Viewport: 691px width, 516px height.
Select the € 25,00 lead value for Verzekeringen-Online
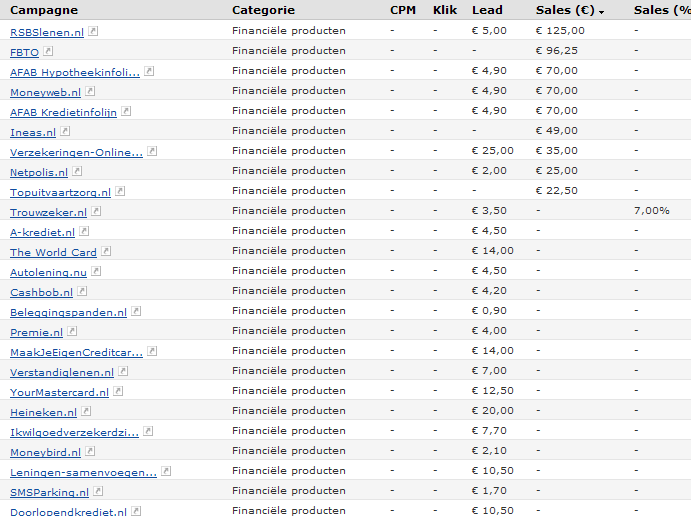[492, 151]
